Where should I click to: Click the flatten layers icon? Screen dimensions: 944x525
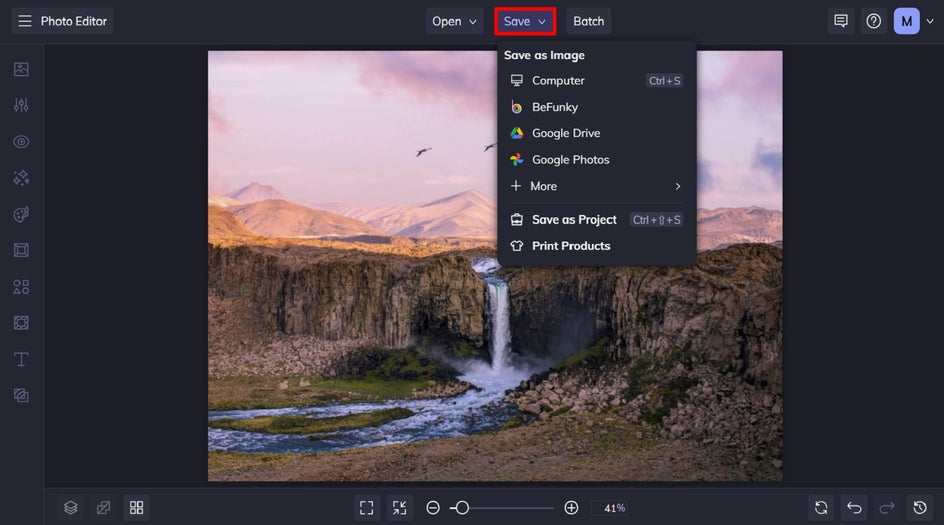pyautogui.click(x=104, y=508)
